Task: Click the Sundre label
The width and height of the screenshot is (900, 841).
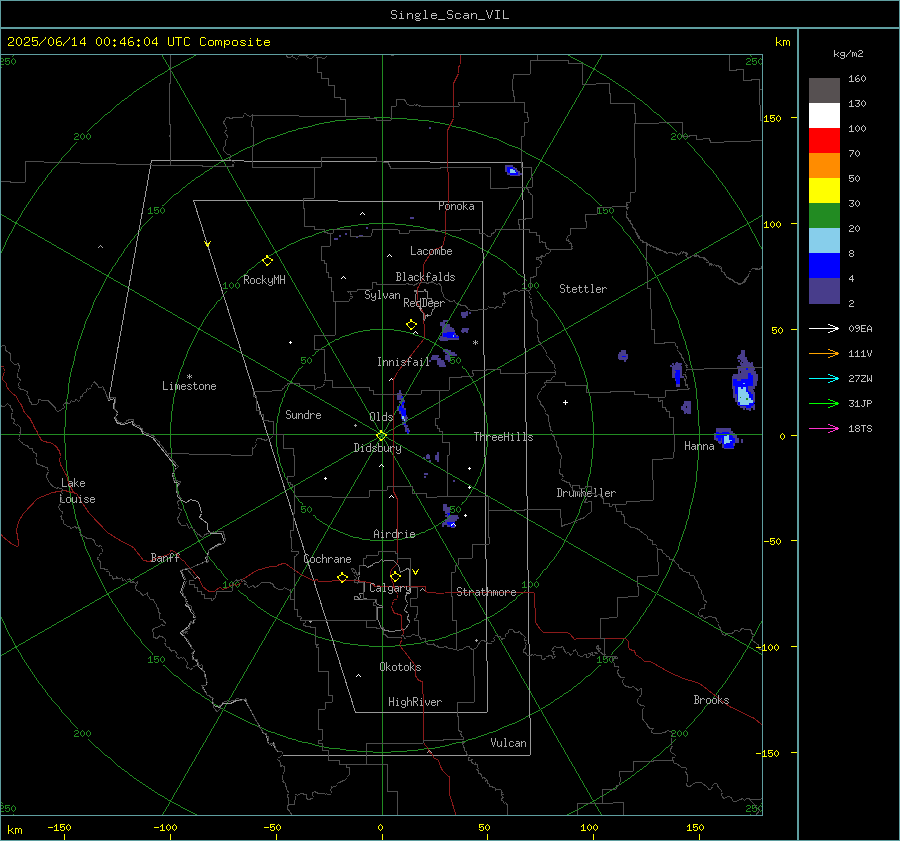Action: coord(303,414)
